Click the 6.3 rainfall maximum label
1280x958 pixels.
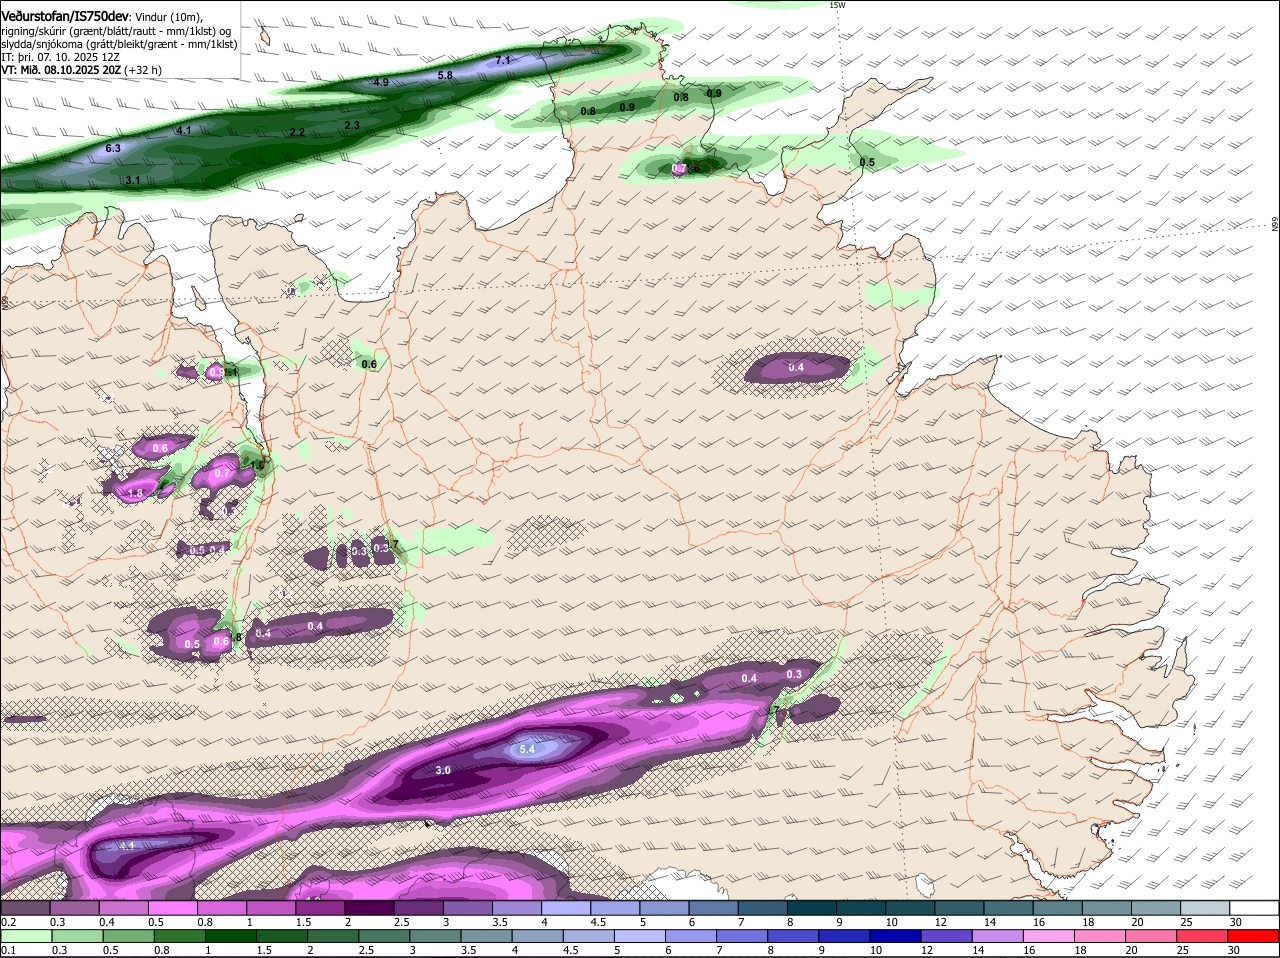pyautogui.click(x=113, y=148)
